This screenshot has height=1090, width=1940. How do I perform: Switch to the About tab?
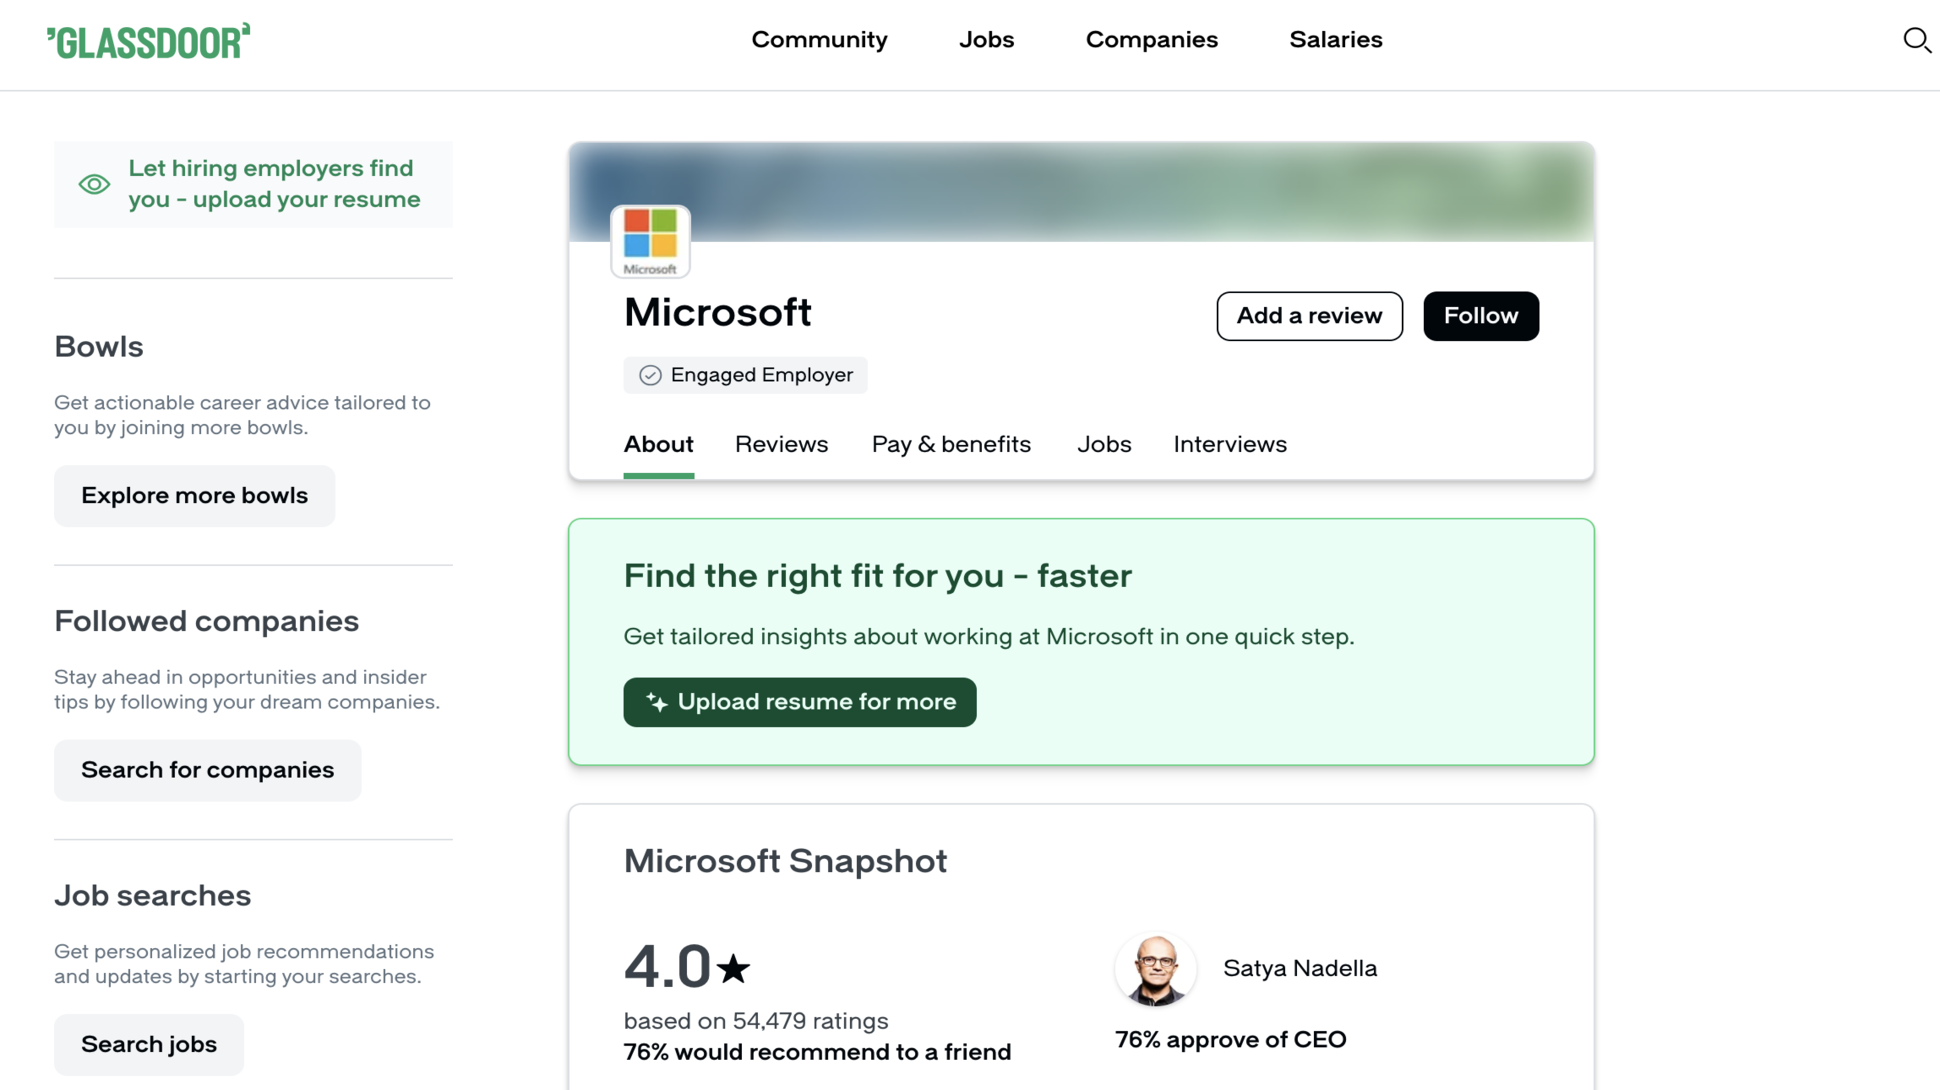click(658, 444)
